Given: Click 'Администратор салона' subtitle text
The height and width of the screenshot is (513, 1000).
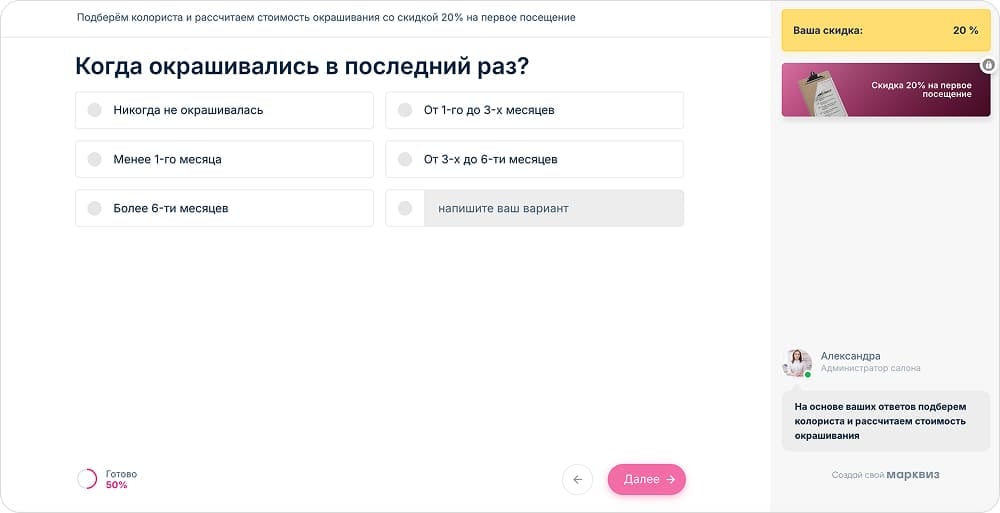Looking at the screenshot, I should pyautogui.click(x=870, y=368).
